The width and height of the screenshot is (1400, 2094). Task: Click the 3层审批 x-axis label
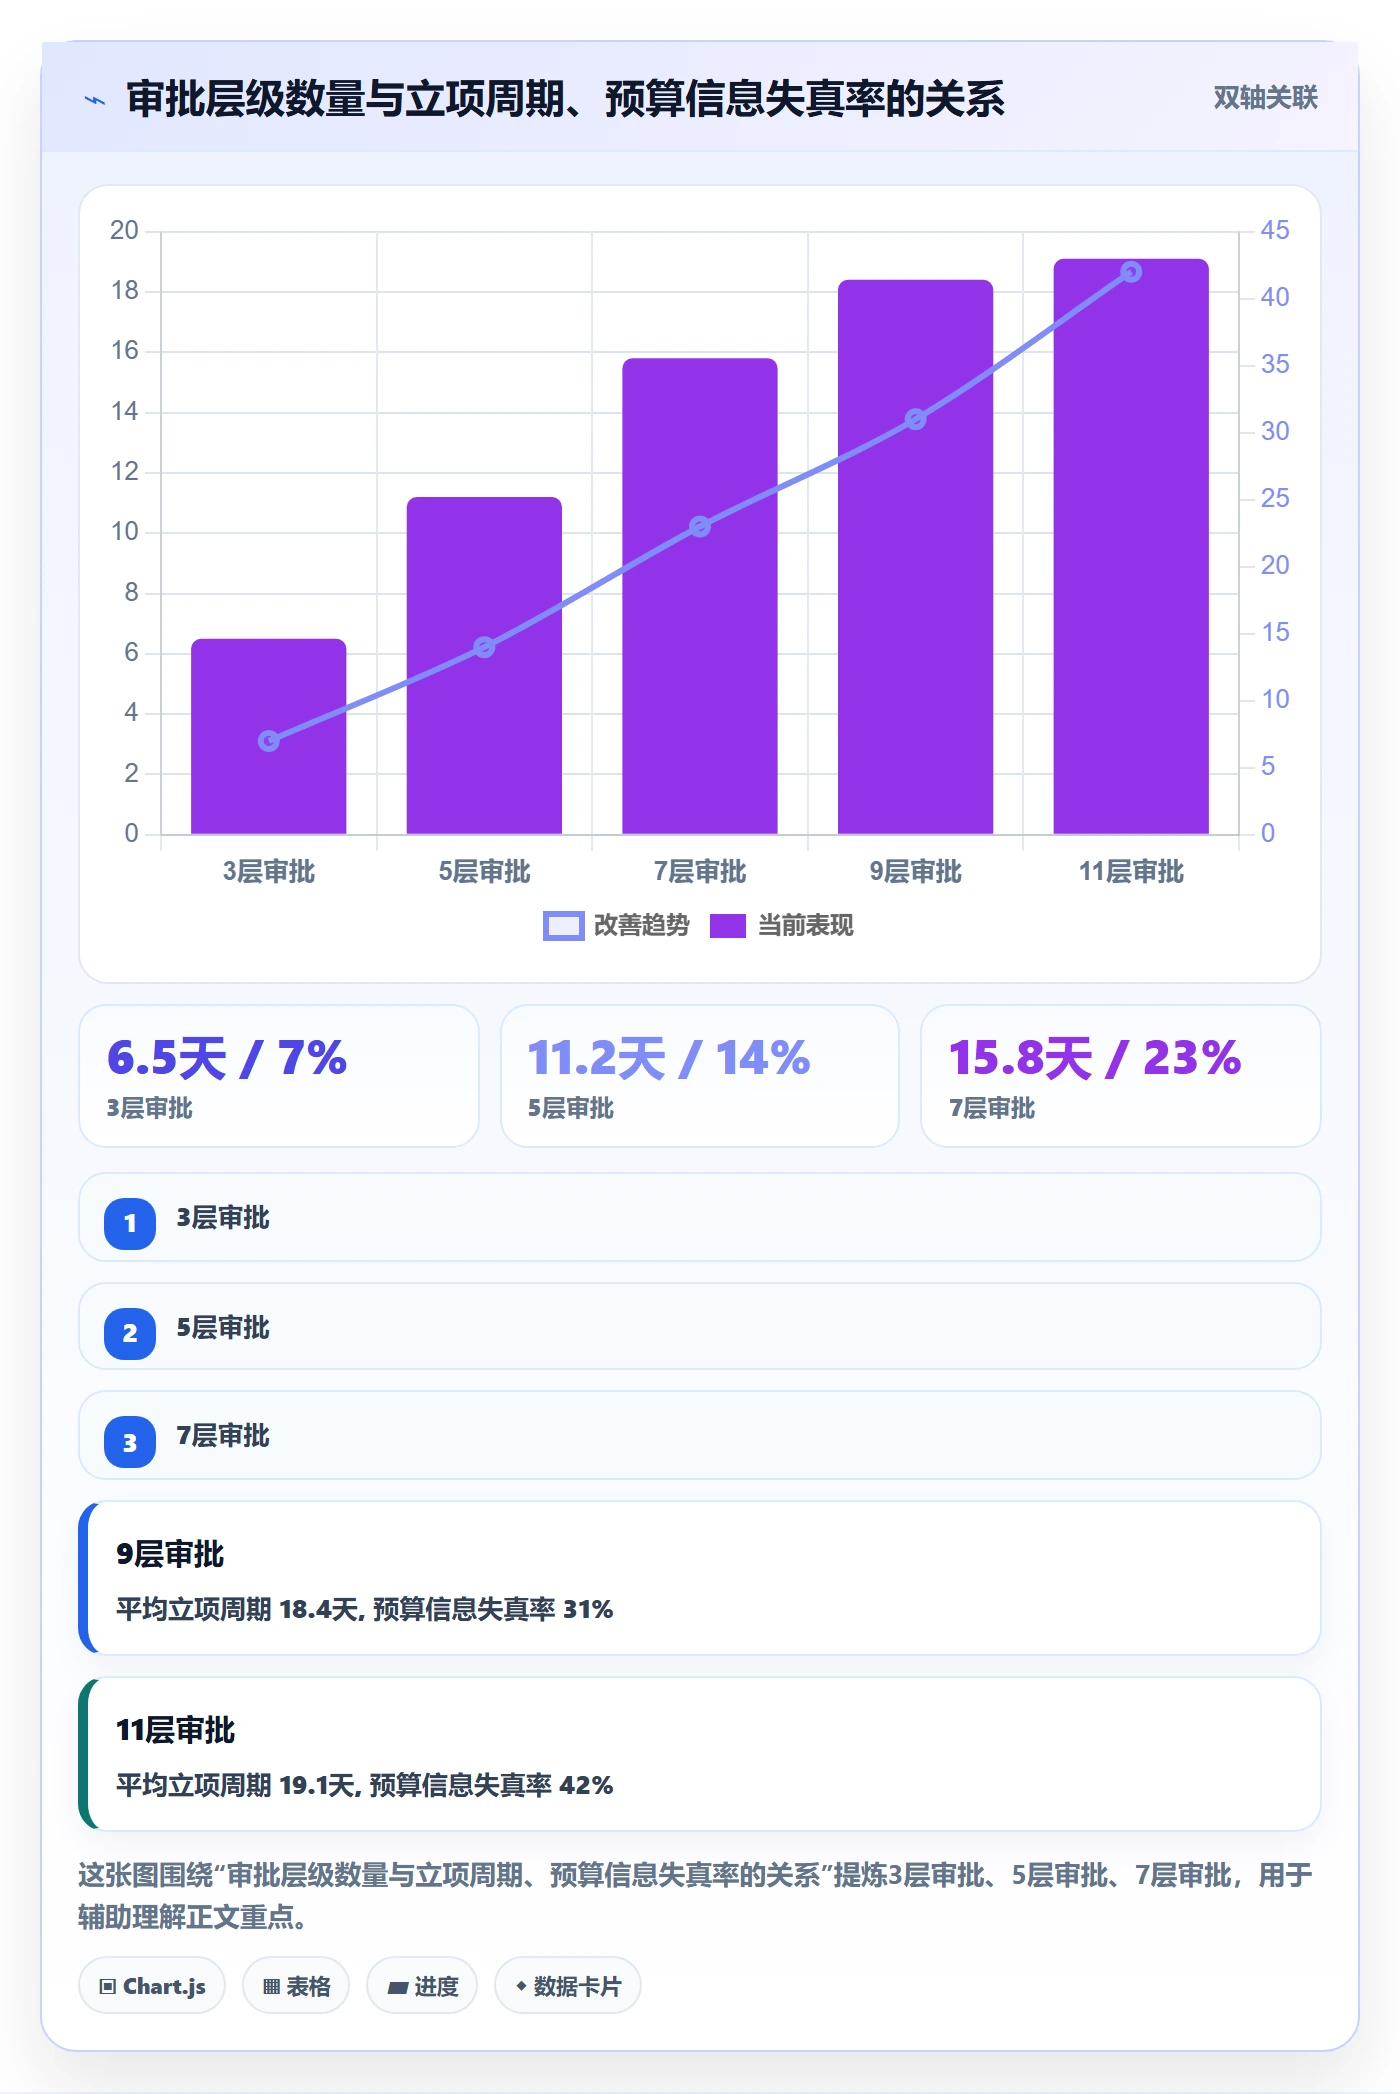[x=269, y=872]
